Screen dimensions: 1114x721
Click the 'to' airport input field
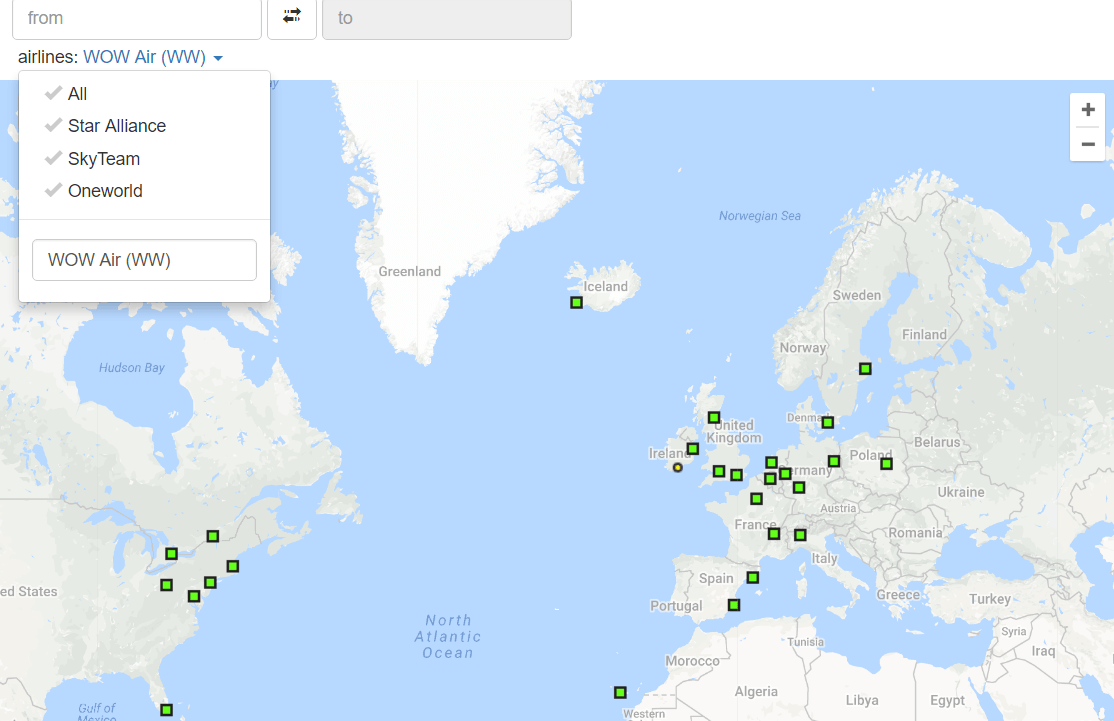(x=447, y=18)
